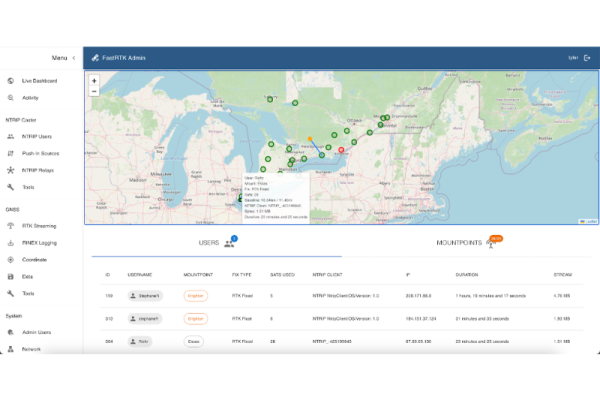Image resolution: width=600 pixels, height=400 pixels.
Task: Open RINEX Logging in the sidebar
Action: 39,243
